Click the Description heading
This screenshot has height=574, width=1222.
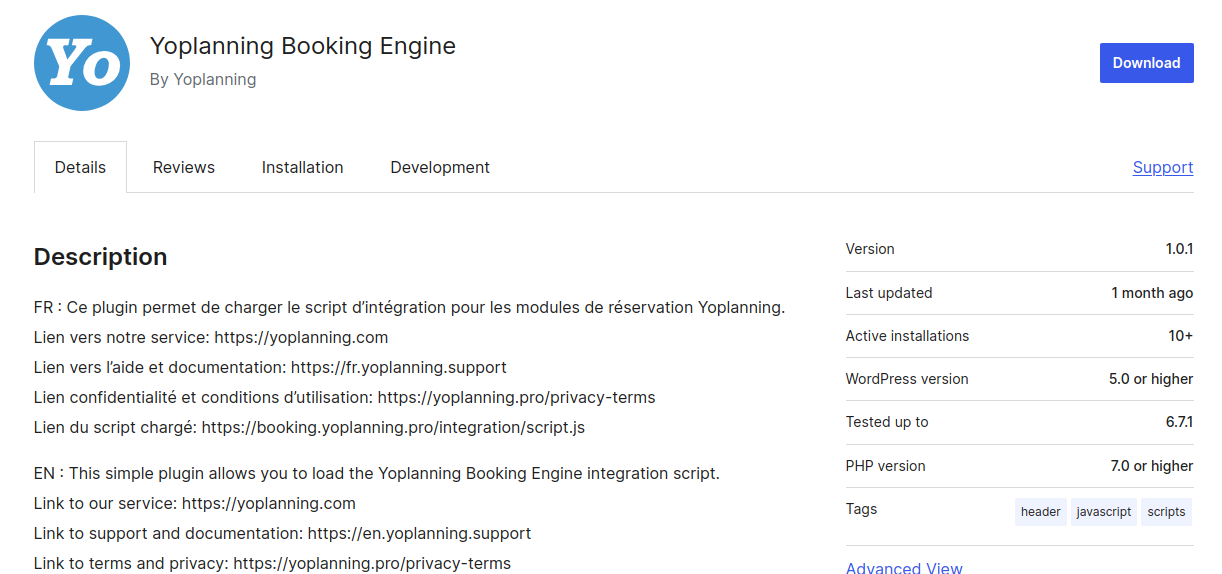coord(100,257)
